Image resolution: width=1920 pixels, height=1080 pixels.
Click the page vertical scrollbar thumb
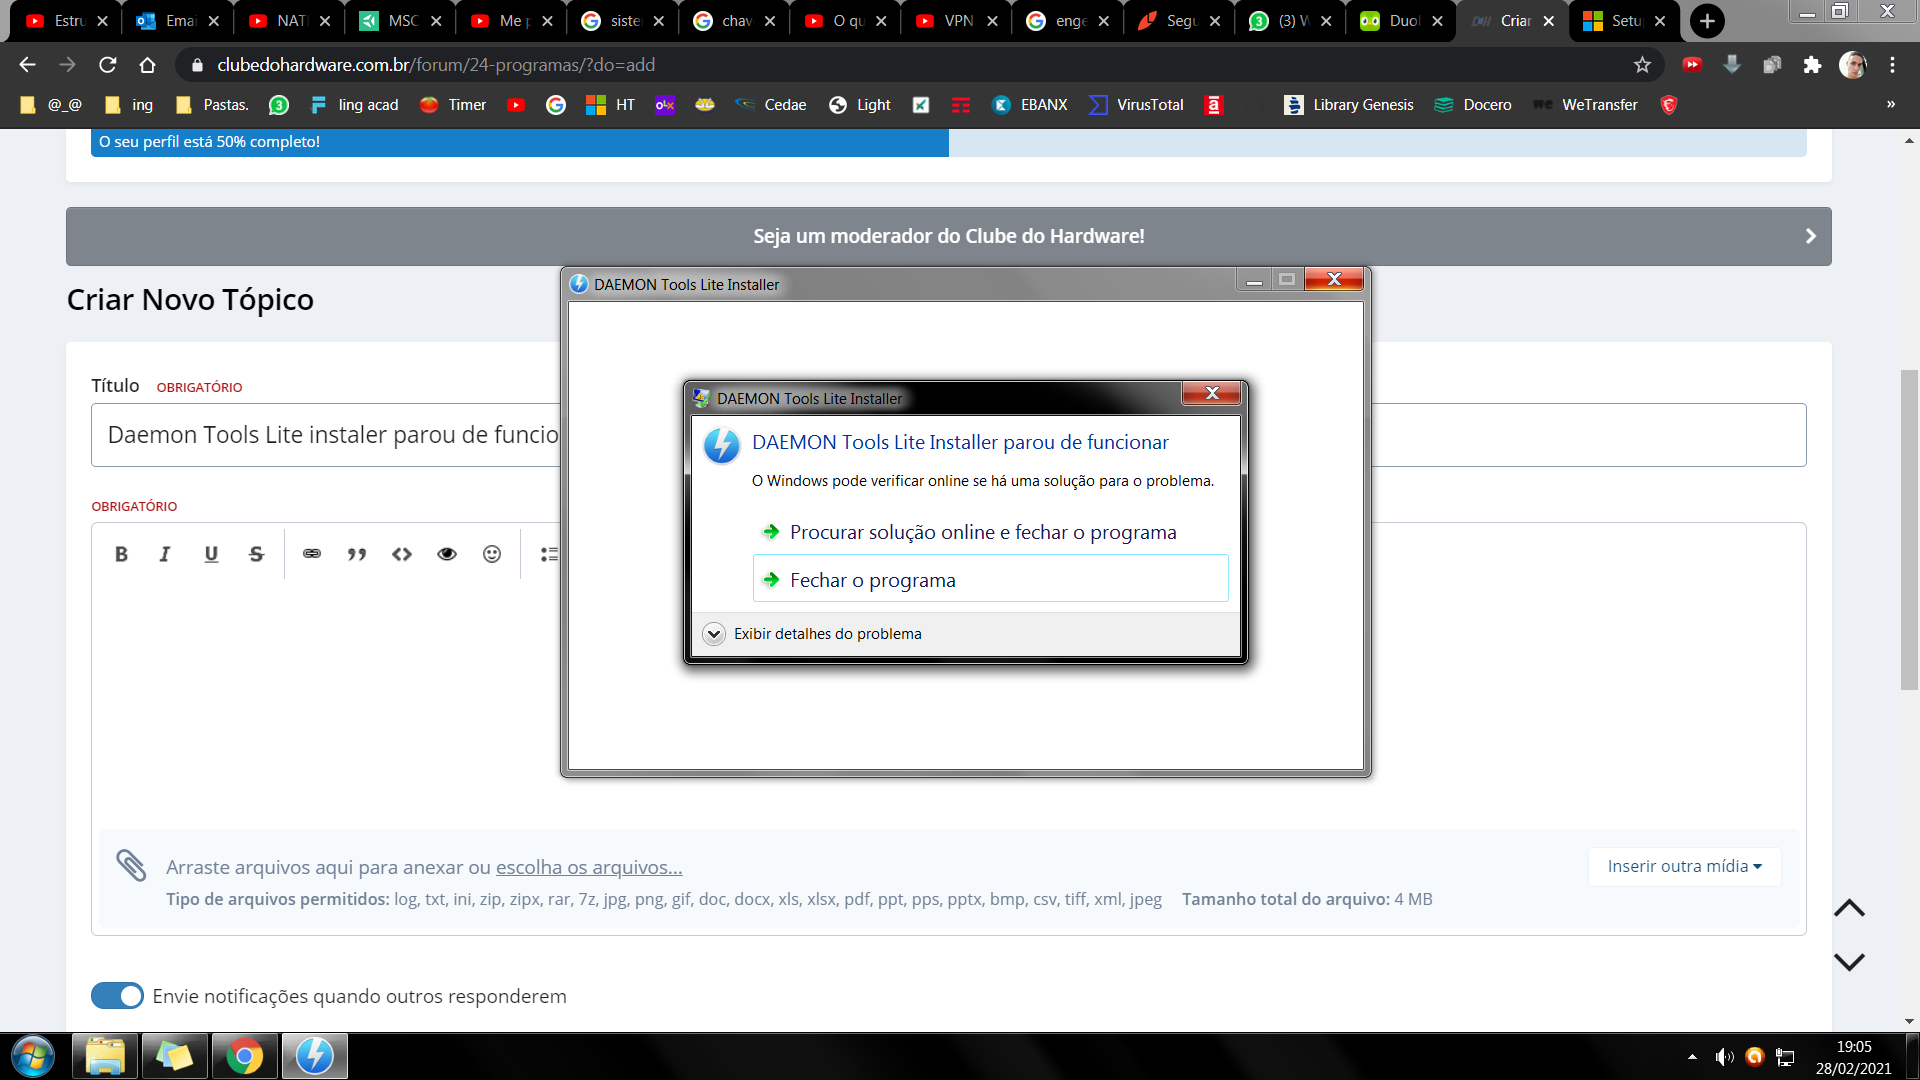(1909, 530)
